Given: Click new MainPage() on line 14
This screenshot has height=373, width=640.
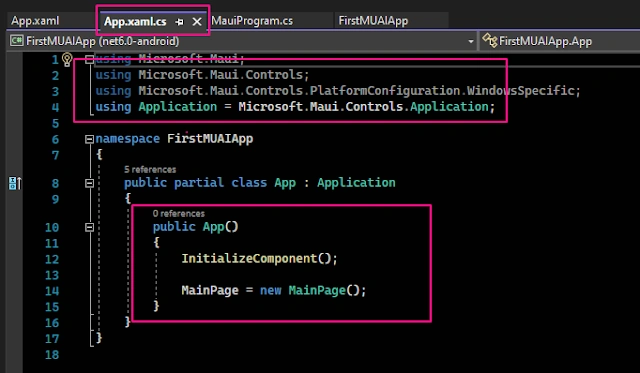Looking at the screenshot, I should pyautogui.click(x=313, y=291).
